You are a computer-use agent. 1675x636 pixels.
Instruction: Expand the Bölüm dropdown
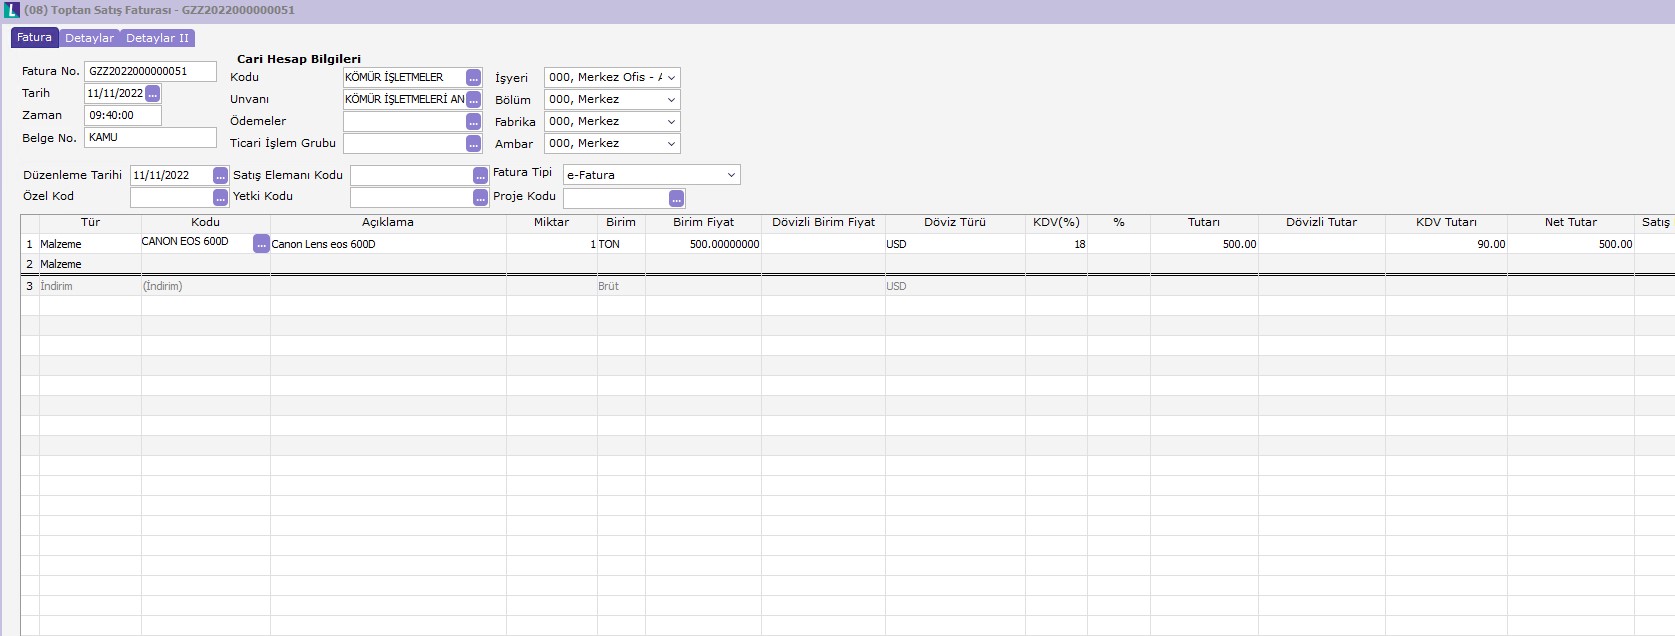coord(671,100)
